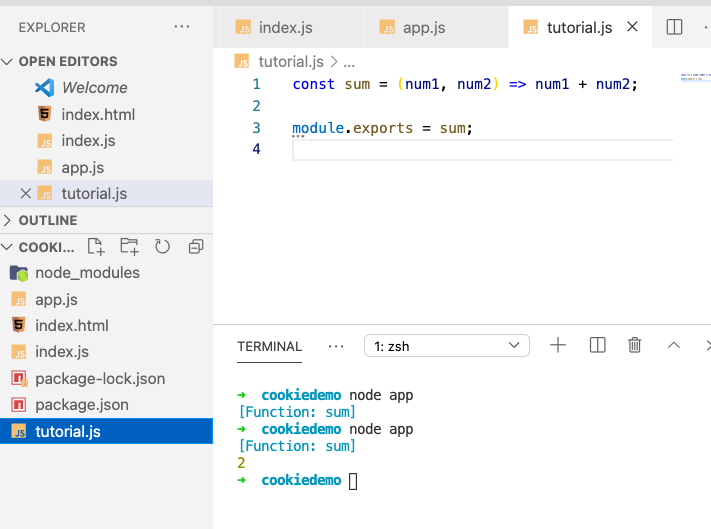This screenshot has height=529, width=711.
Task: Maximize the panel with up chevron
Action: coord(674,345)
